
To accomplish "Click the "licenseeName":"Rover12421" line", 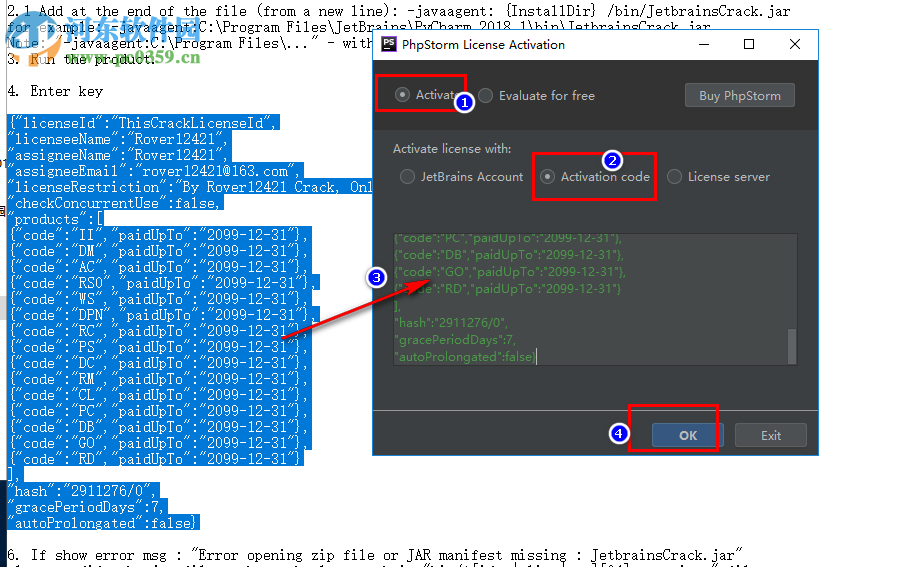I will tap(119, 139).
